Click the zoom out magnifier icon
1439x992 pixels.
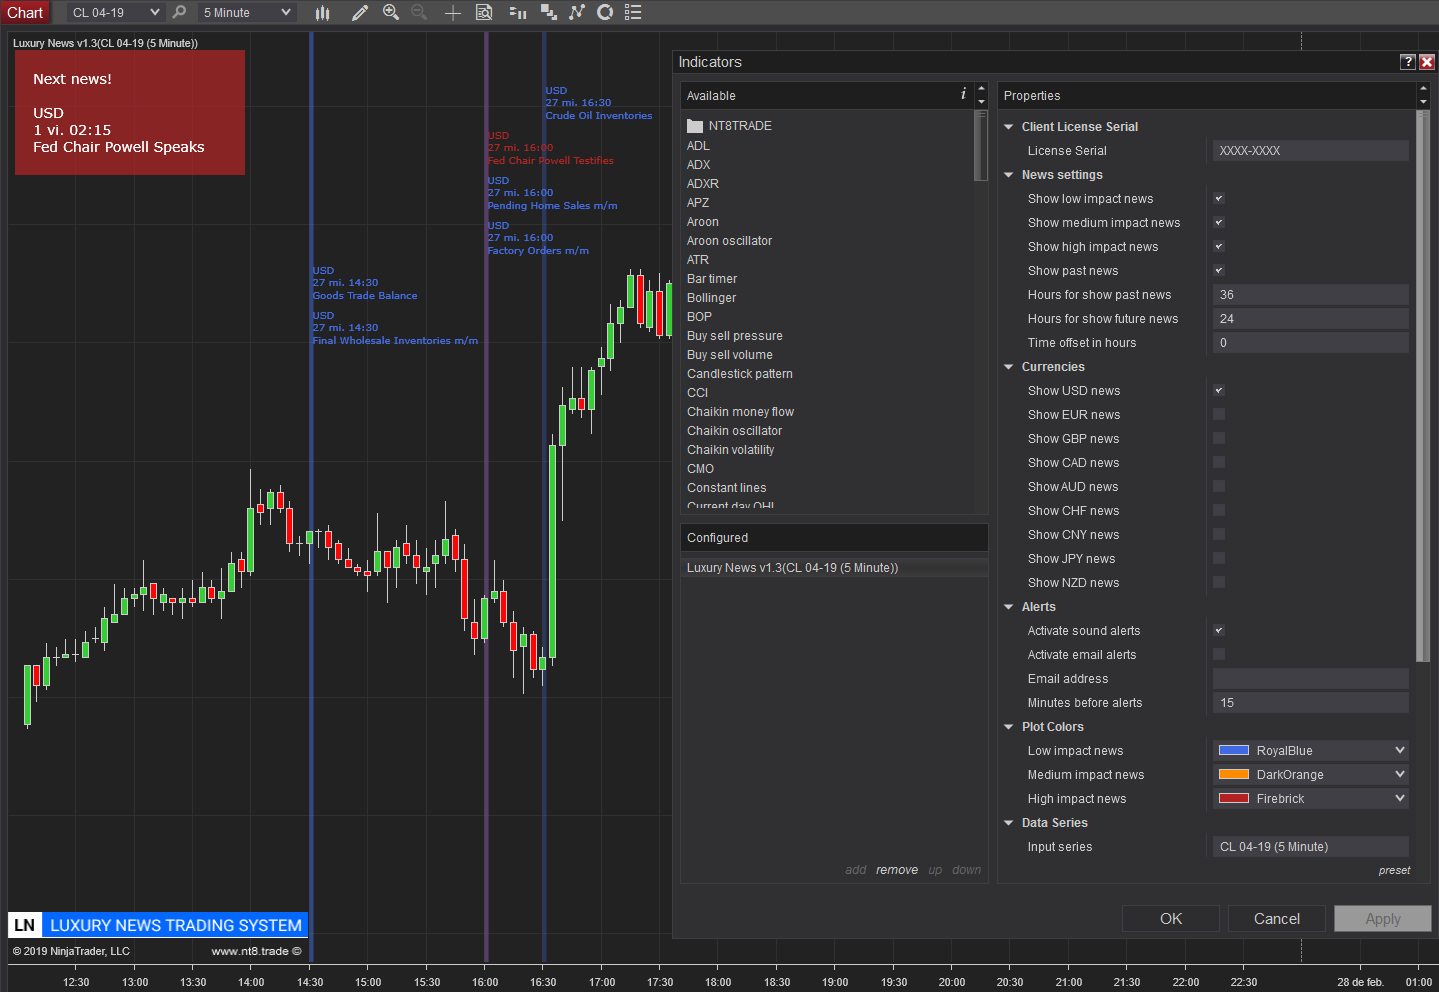[419, 12]
